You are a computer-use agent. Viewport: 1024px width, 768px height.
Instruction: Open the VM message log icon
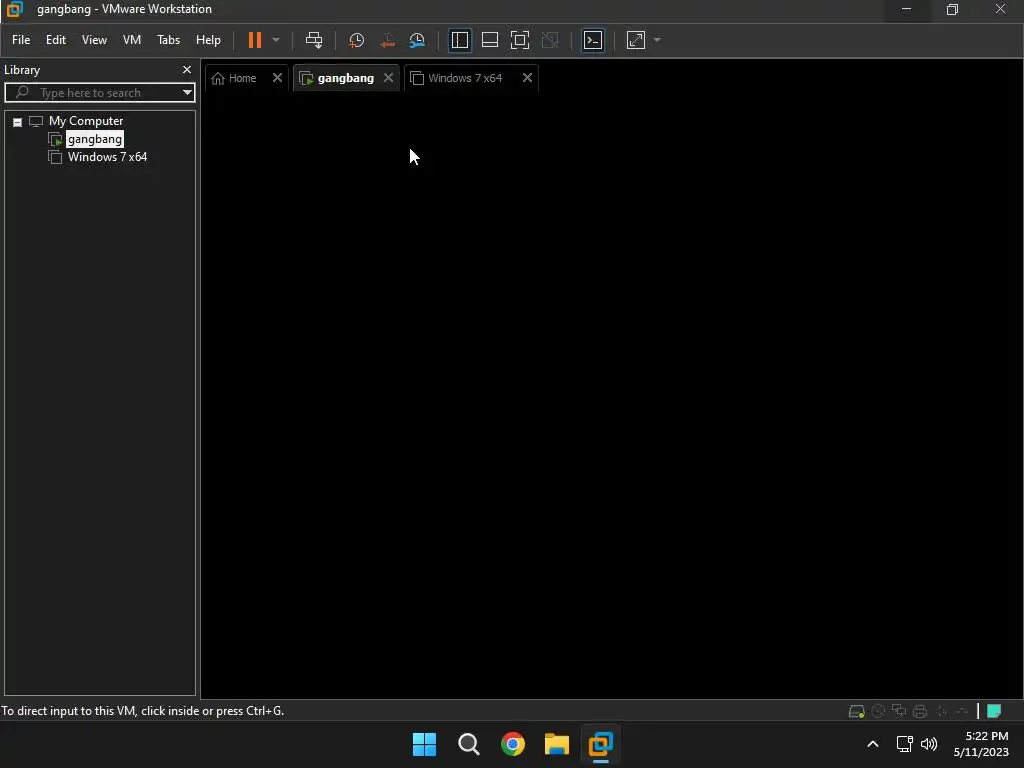(994, 711)
